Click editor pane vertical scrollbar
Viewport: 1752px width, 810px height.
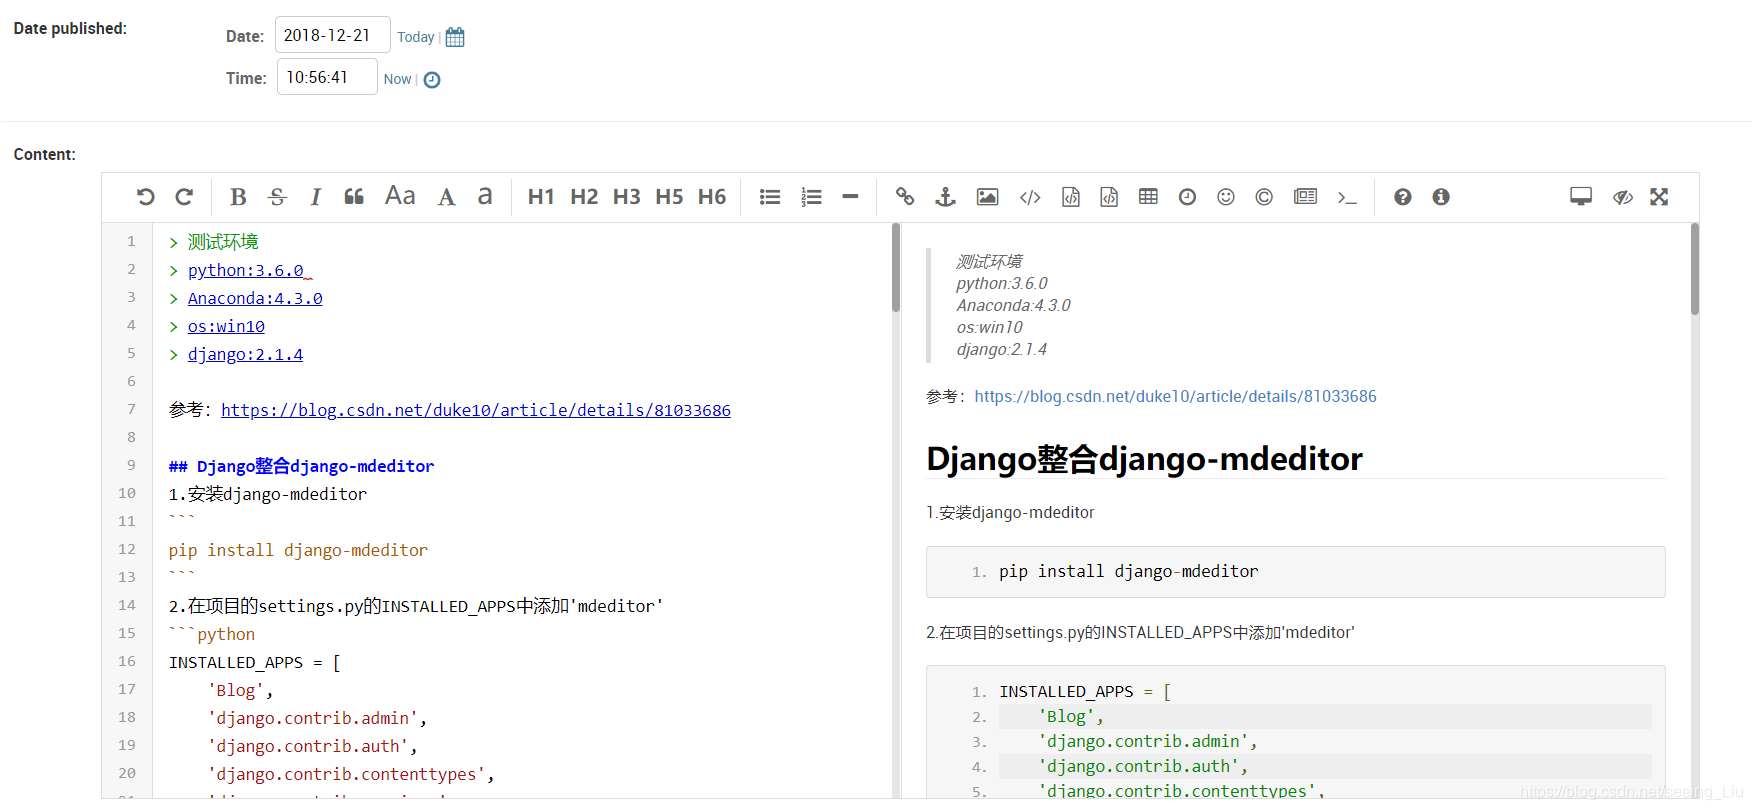pyautogui.click(x=896, y=268)
